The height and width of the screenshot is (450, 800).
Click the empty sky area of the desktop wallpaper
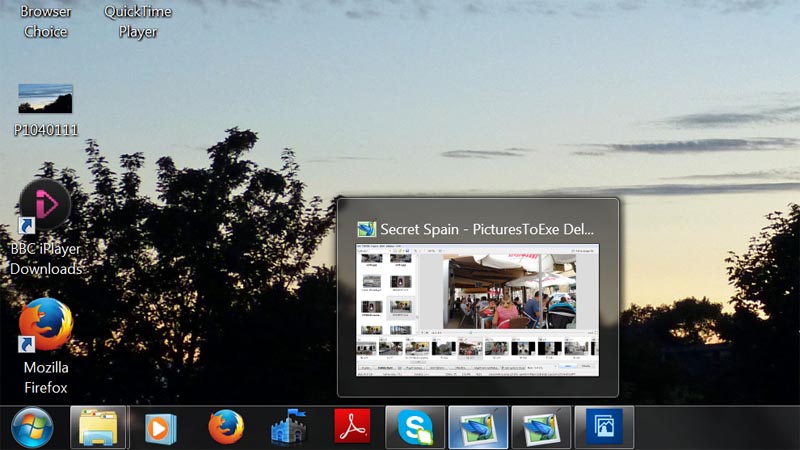(400, 80)
